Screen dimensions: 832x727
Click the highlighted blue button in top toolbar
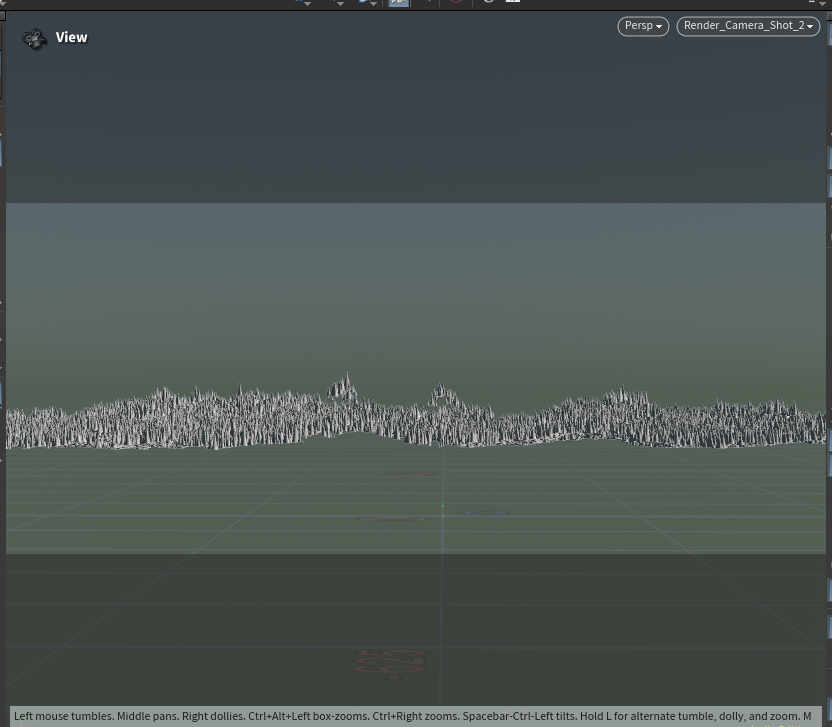(x=398, y=3)
